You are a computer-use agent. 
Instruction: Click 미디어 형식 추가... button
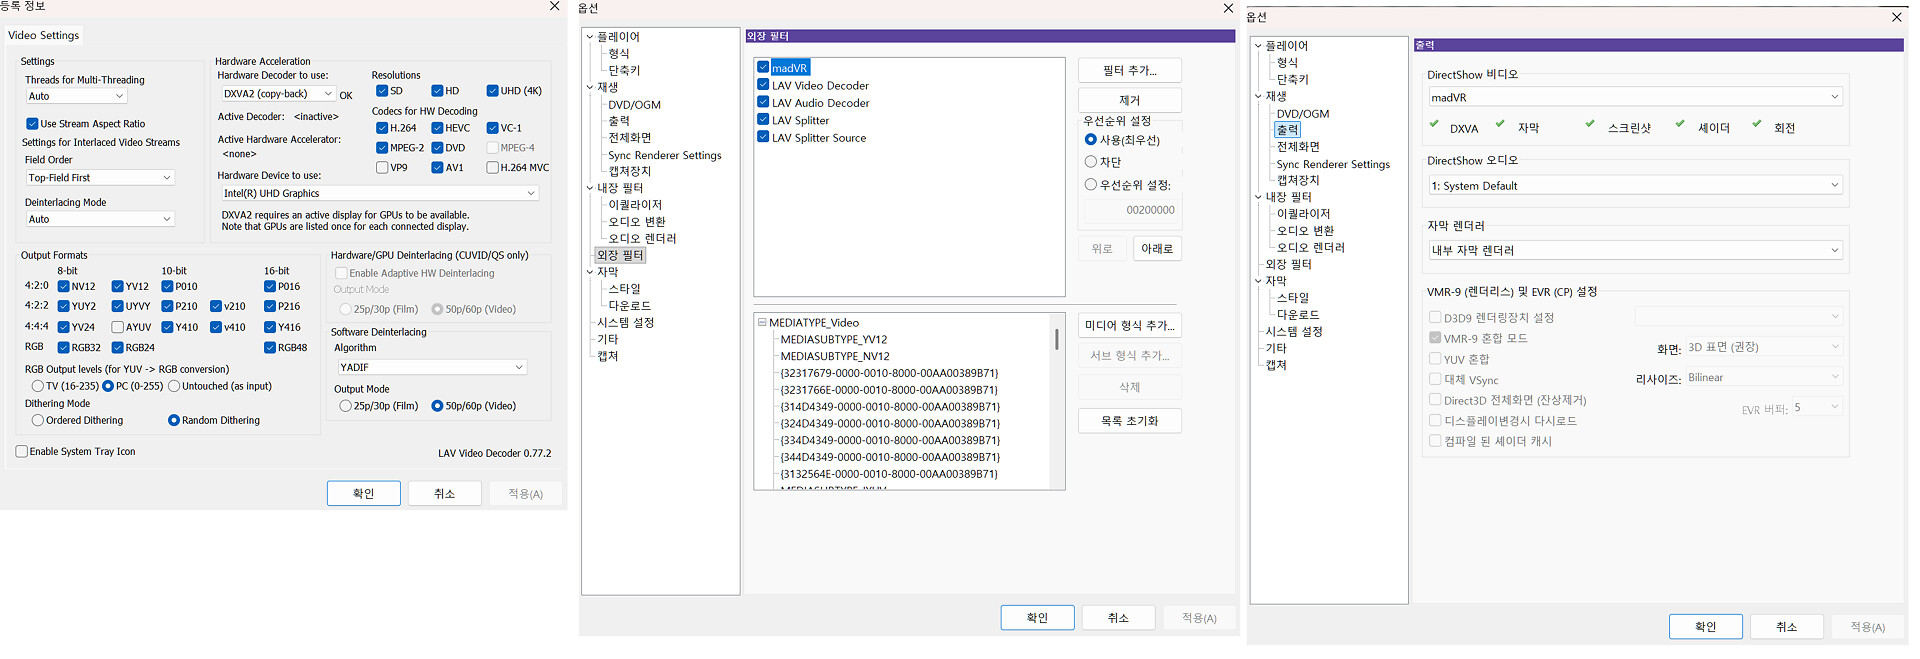click(1130, 325)
